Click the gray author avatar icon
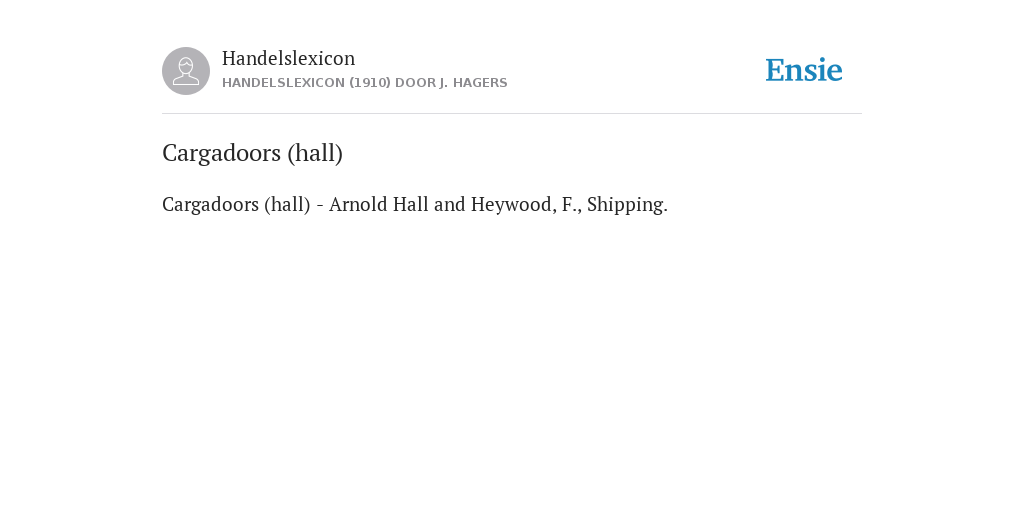1024x512 pixels. [186, 71]
